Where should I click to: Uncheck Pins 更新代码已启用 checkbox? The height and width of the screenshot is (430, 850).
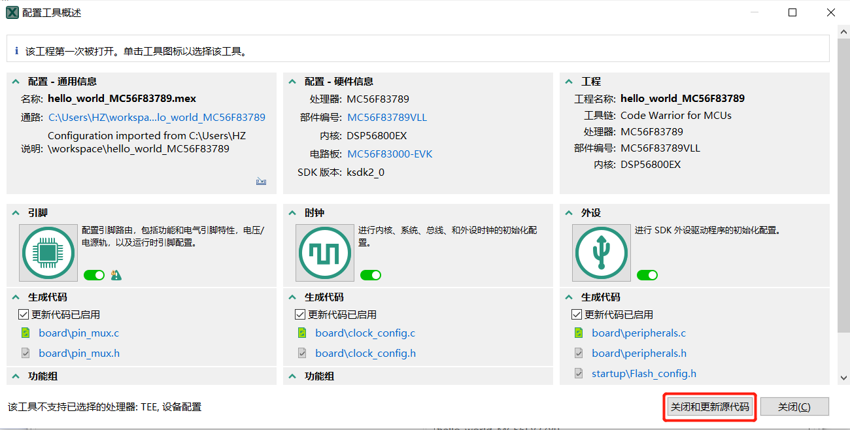click(x=24, y=314)
